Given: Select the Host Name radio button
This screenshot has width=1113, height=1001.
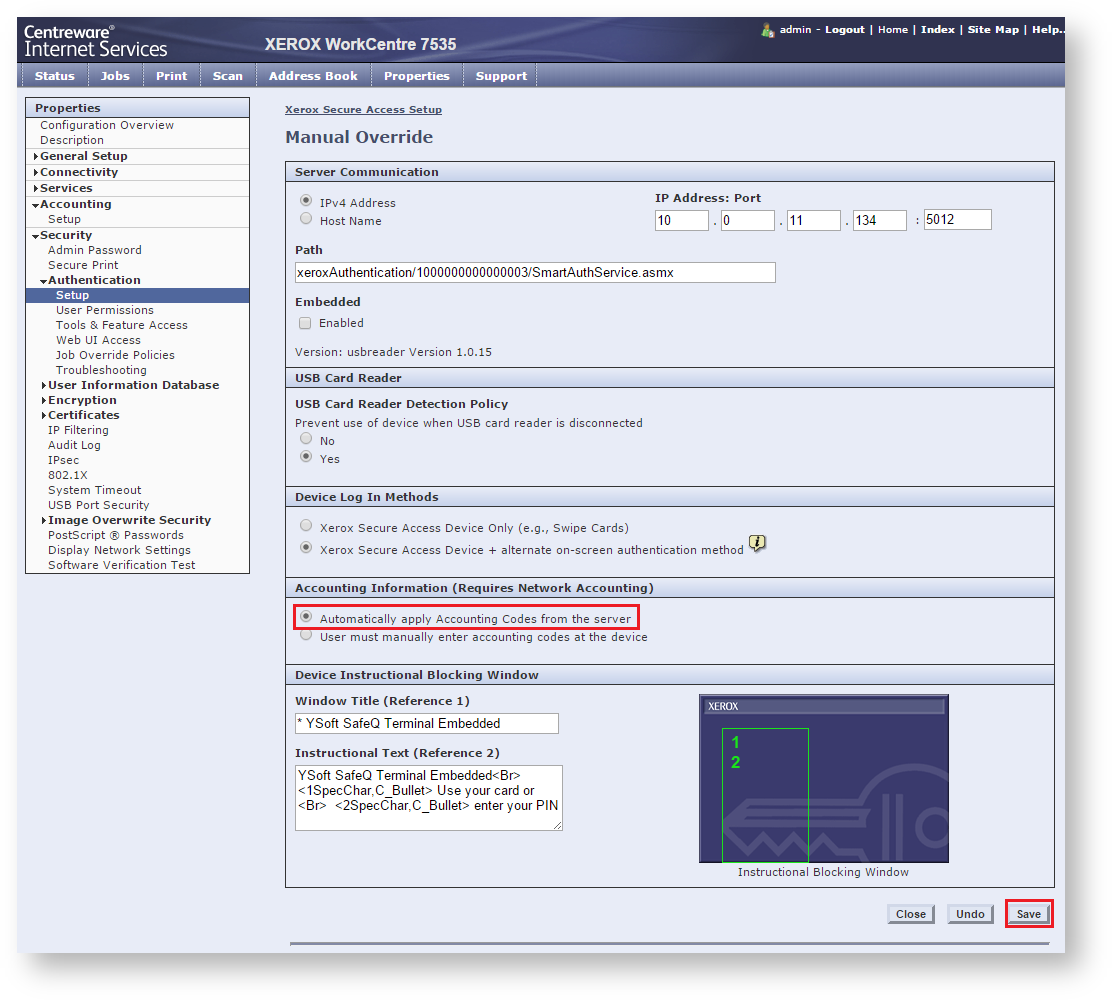Looking at the screenshot, I should point(306,219).
